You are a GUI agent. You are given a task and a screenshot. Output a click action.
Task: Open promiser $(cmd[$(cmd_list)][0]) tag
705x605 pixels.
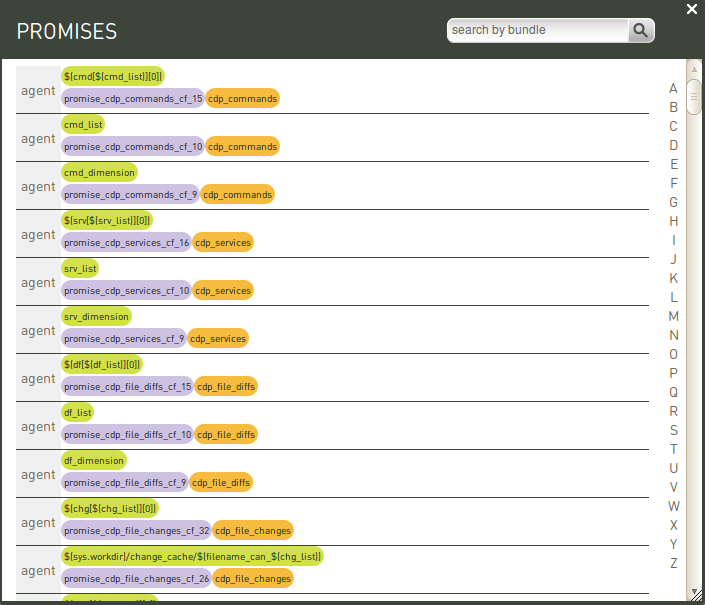(113, 76)
